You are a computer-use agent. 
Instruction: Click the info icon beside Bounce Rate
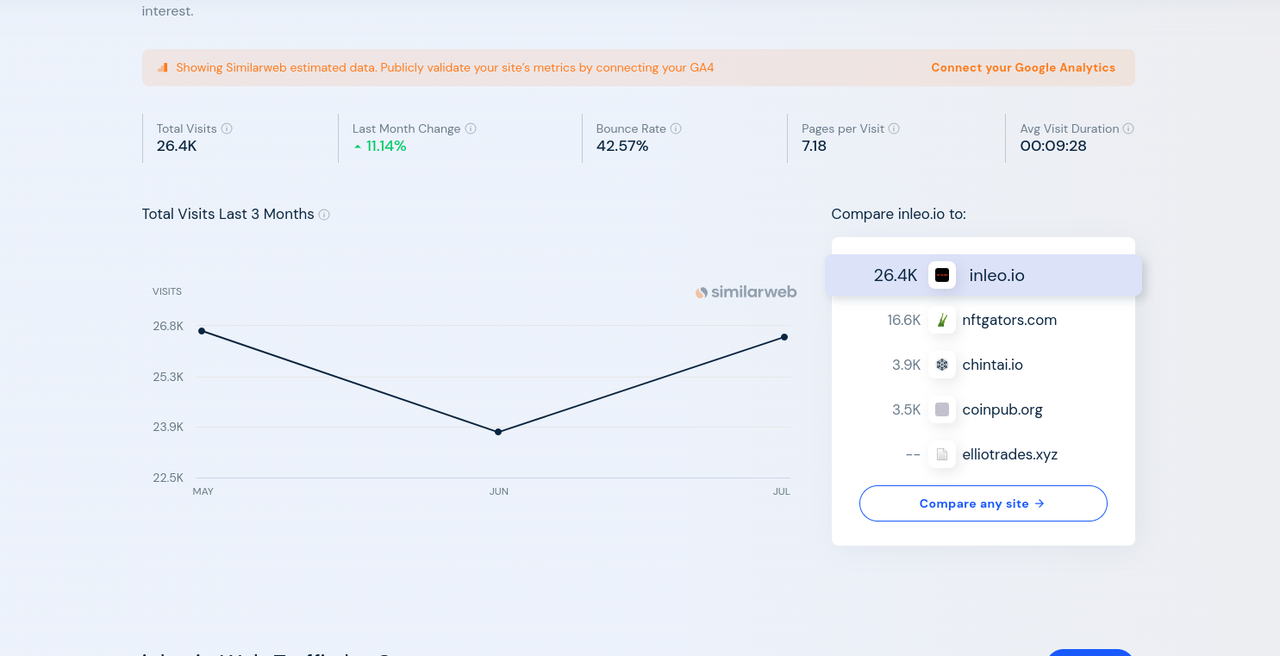click(x=676, y=129)
